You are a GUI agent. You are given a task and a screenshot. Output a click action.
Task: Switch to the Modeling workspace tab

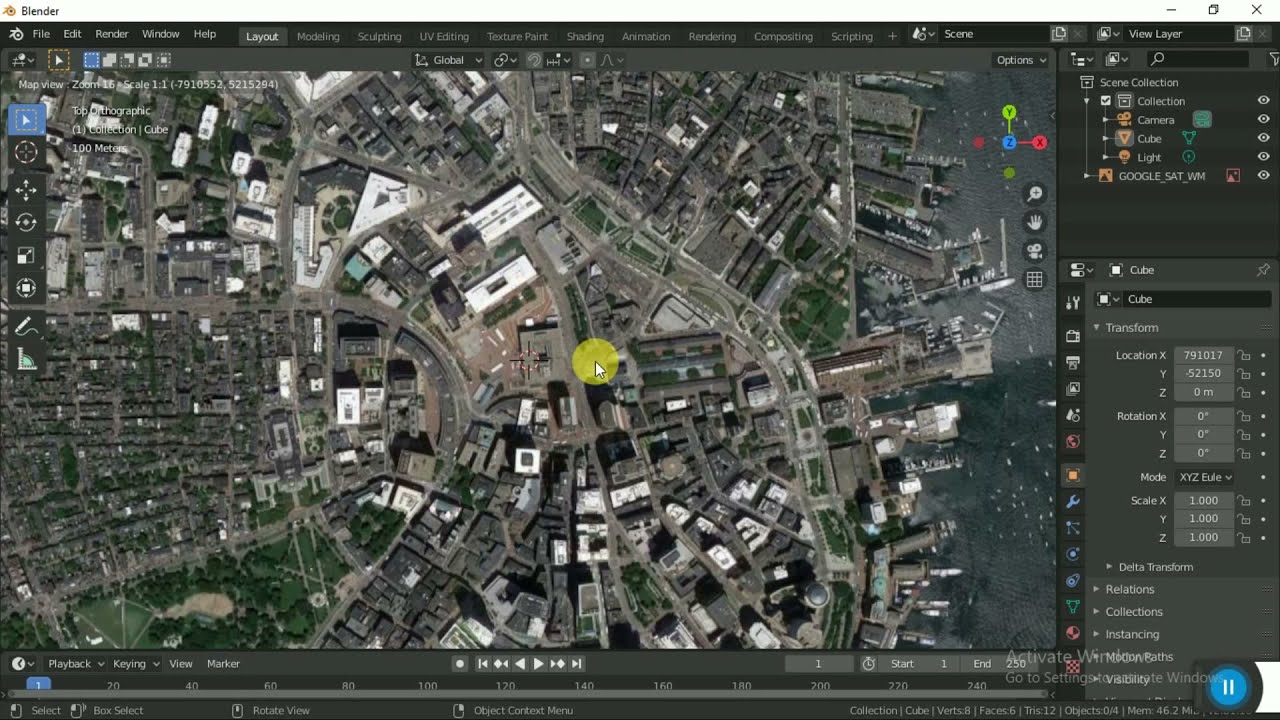coord(318,36)
